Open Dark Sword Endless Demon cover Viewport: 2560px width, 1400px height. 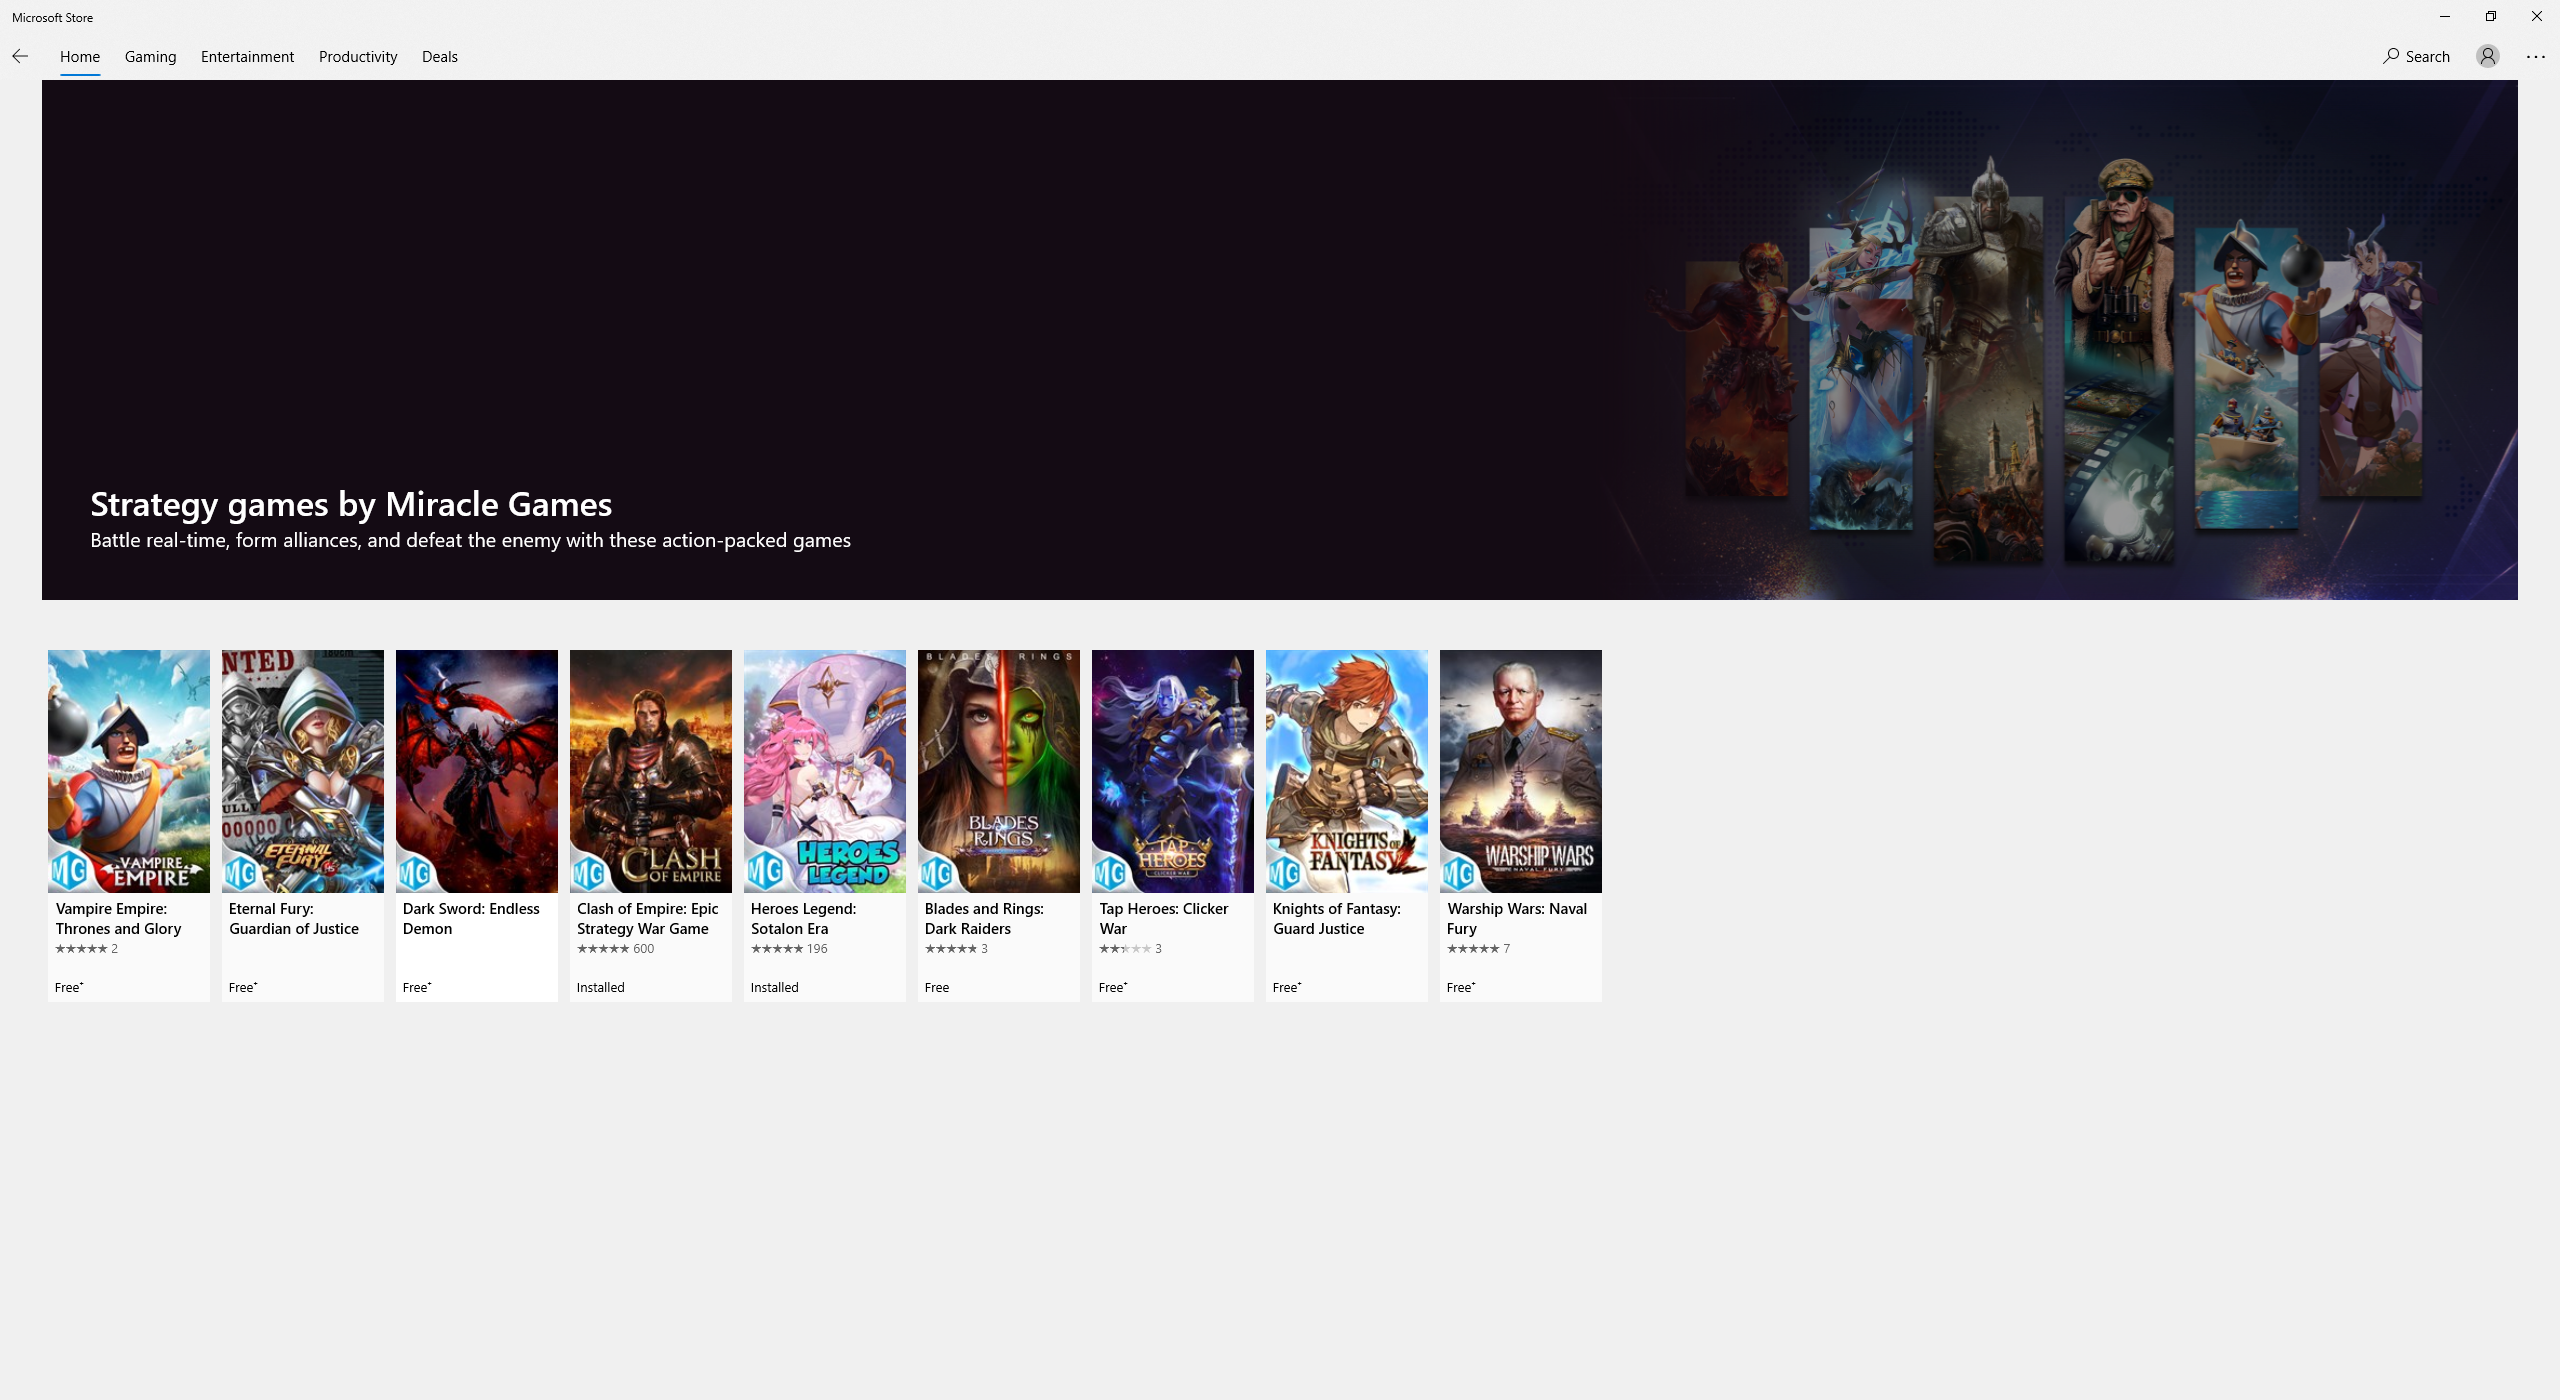(477, 771)
